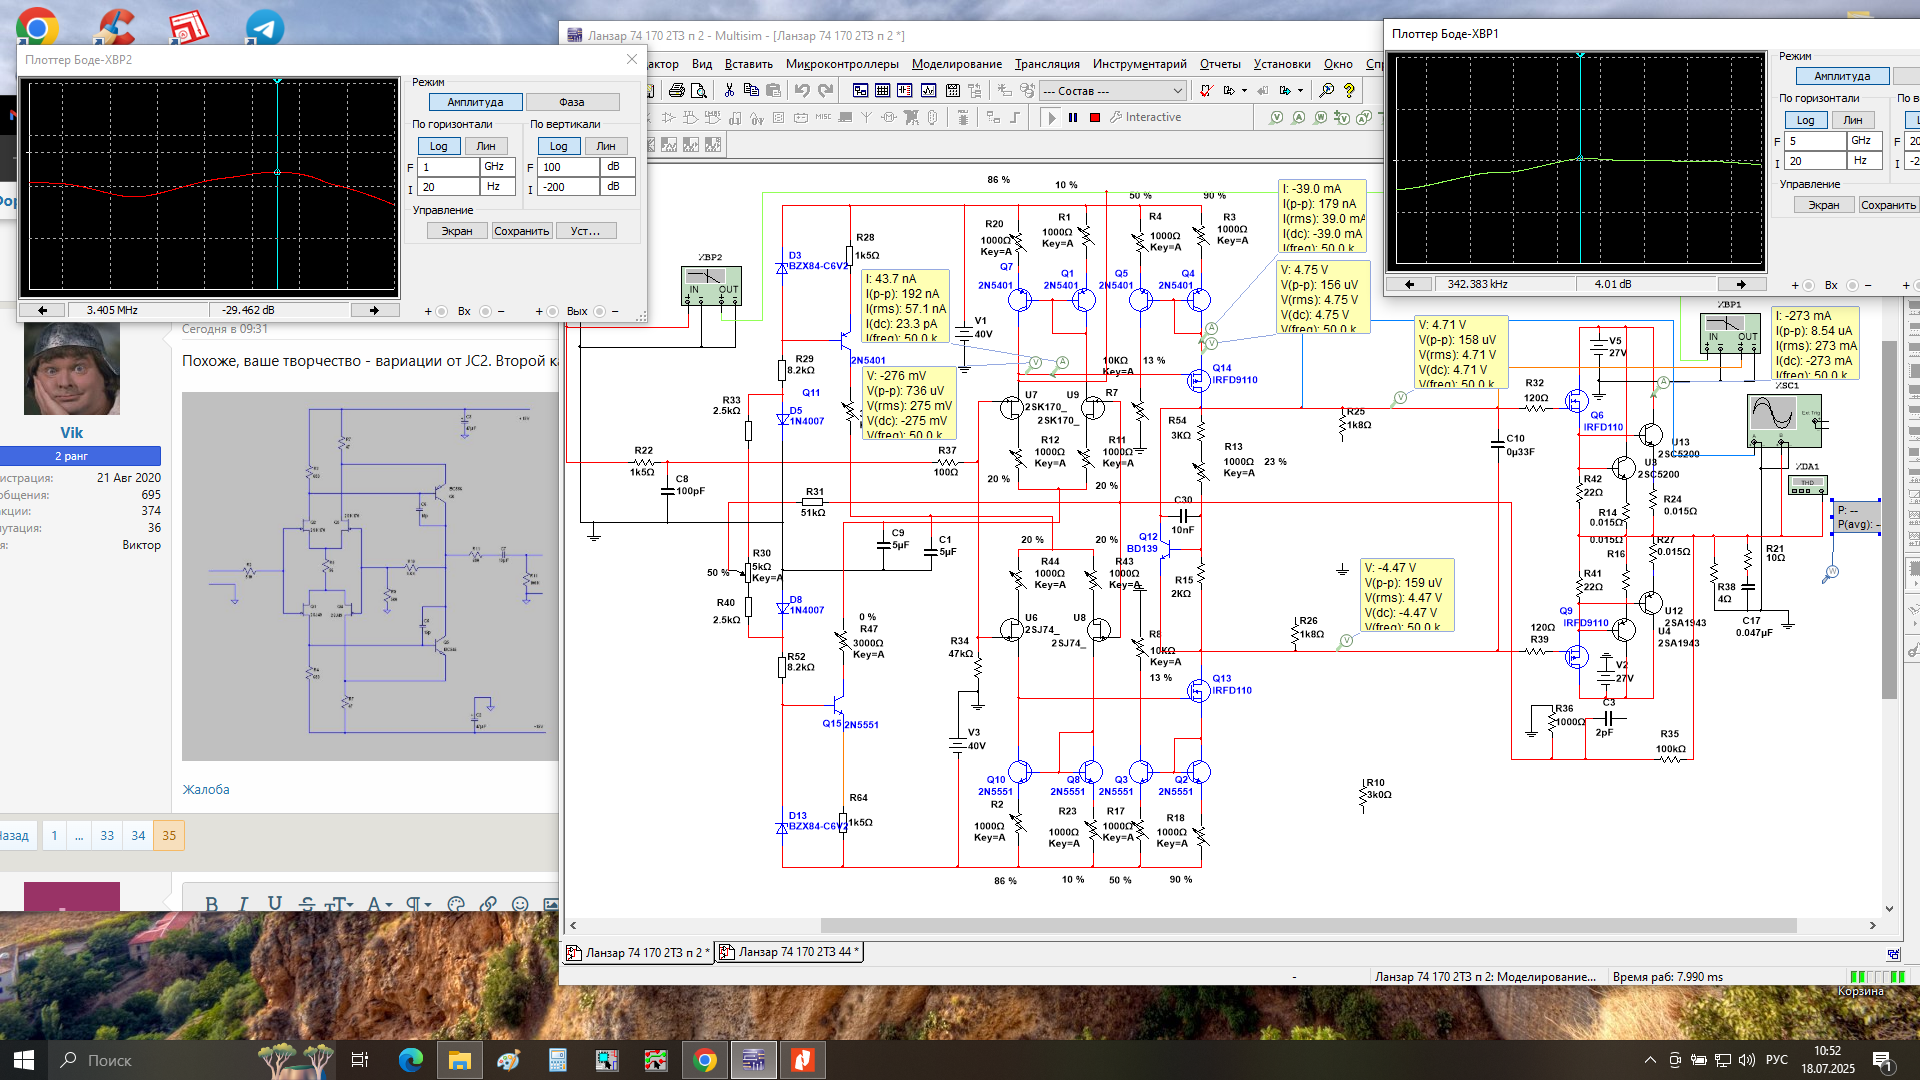Viewport: 1920px width, 1080px height.
Task: Open the forward annotate dropdown arrow
Action: [1244, 91]
